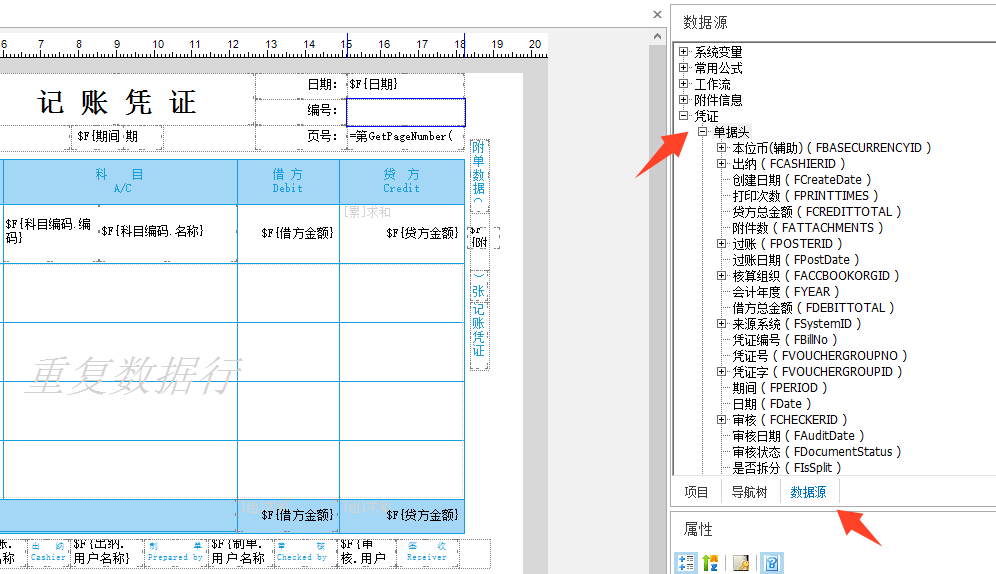Collapse the 凭证 tree node
This screenshot has width=996, height=574.
683,116
